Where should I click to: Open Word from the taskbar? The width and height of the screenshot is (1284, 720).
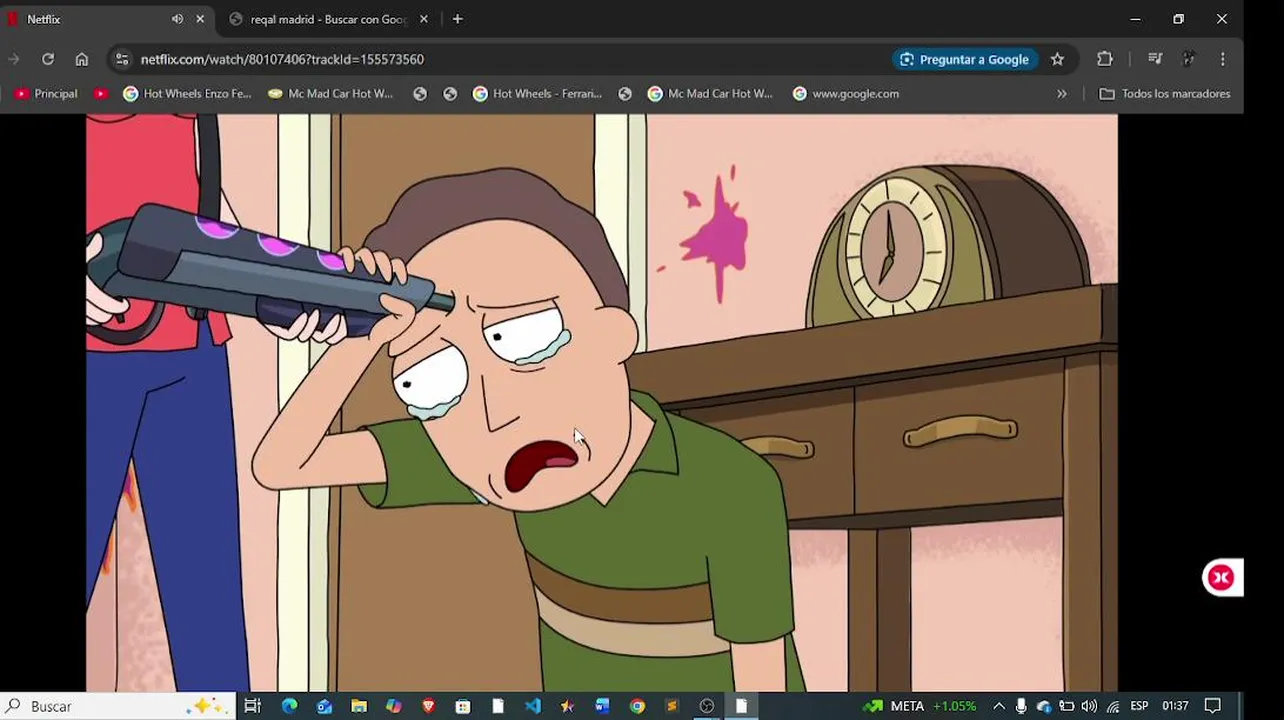click(x=602, y=706)
